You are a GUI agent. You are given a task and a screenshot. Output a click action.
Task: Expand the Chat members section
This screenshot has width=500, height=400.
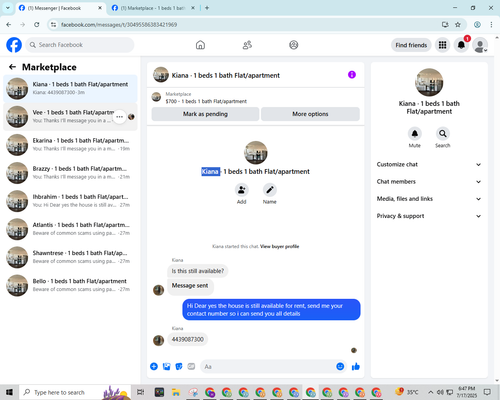[429, 182]
